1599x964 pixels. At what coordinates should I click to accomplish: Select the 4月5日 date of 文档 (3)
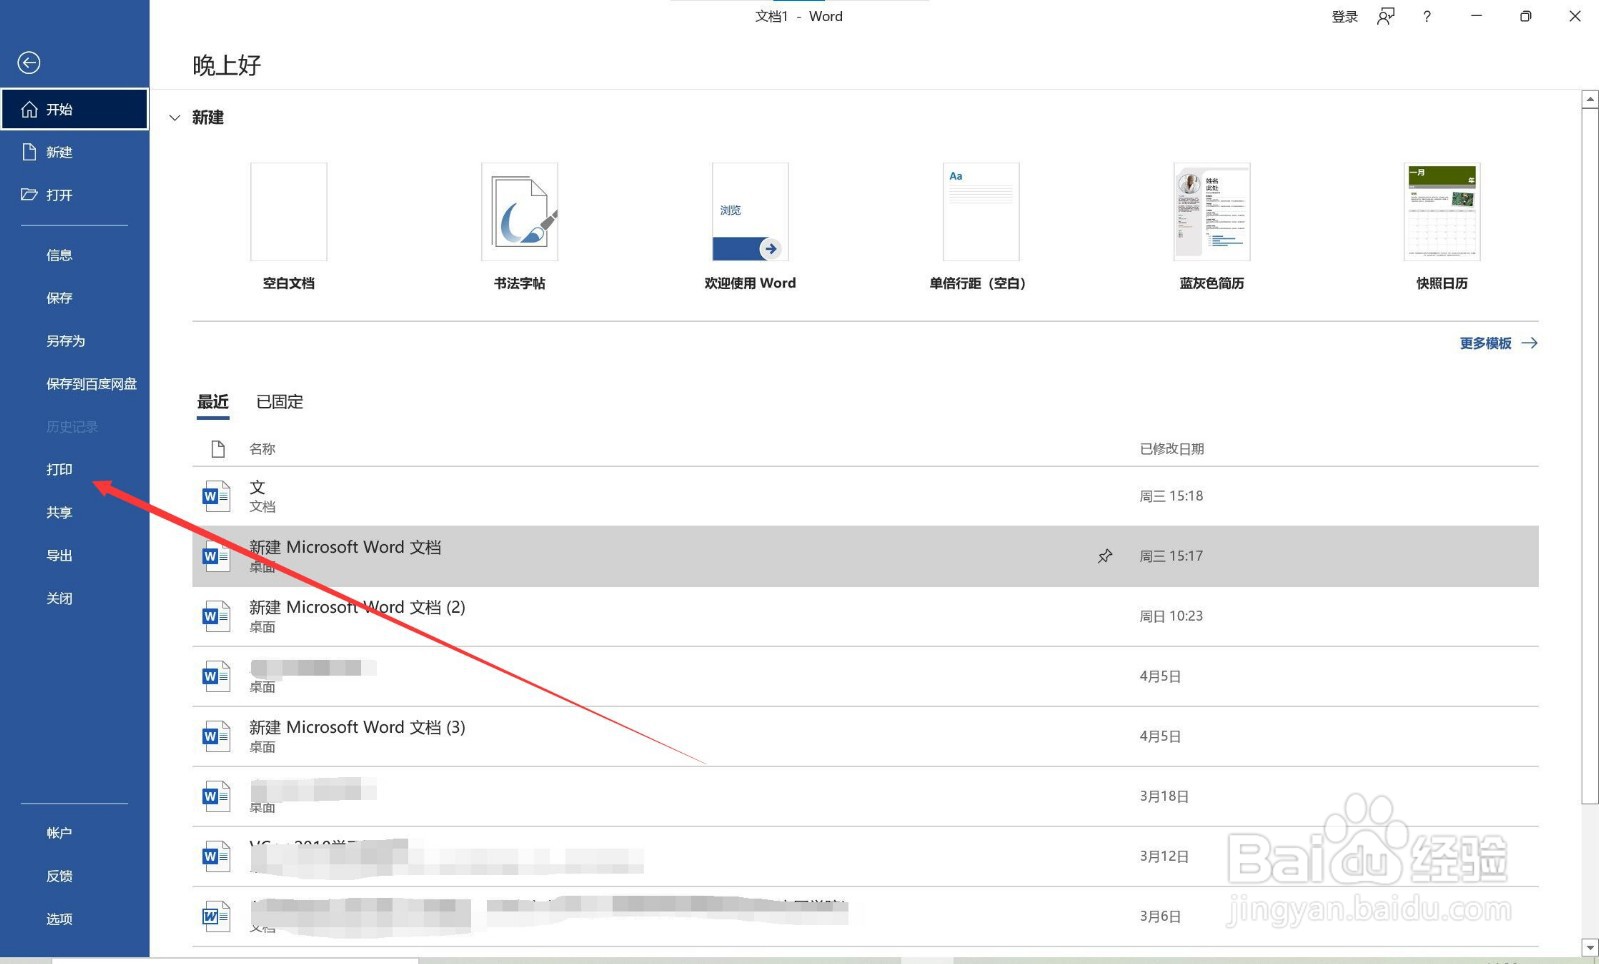click(x=1160, y=736)
